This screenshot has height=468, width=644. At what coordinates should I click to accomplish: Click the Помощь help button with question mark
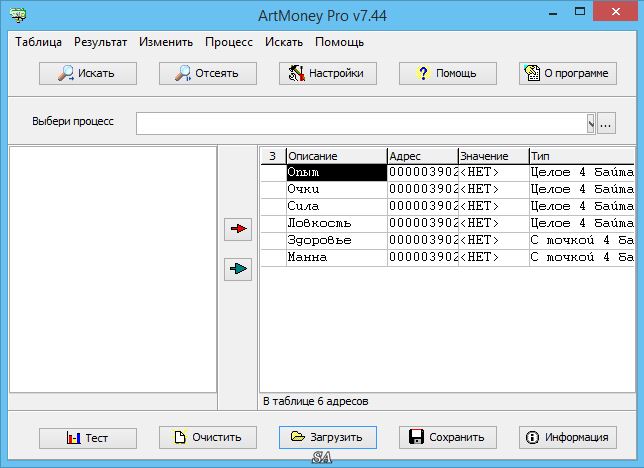pyautogui.click(x=448, y=74)
